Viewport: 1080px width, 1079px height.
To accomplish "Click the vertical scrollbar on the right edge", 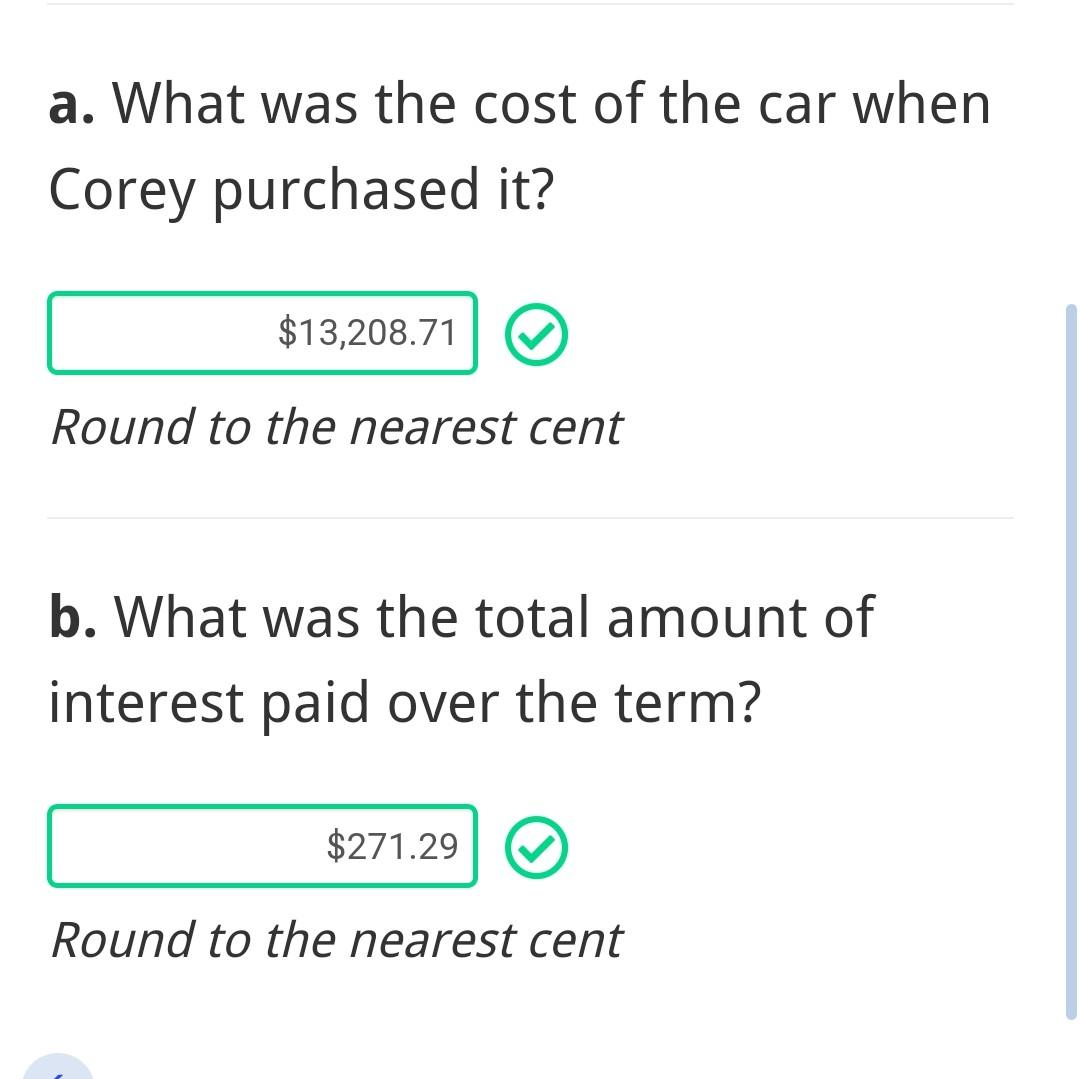I will [x=1071, y=660].
